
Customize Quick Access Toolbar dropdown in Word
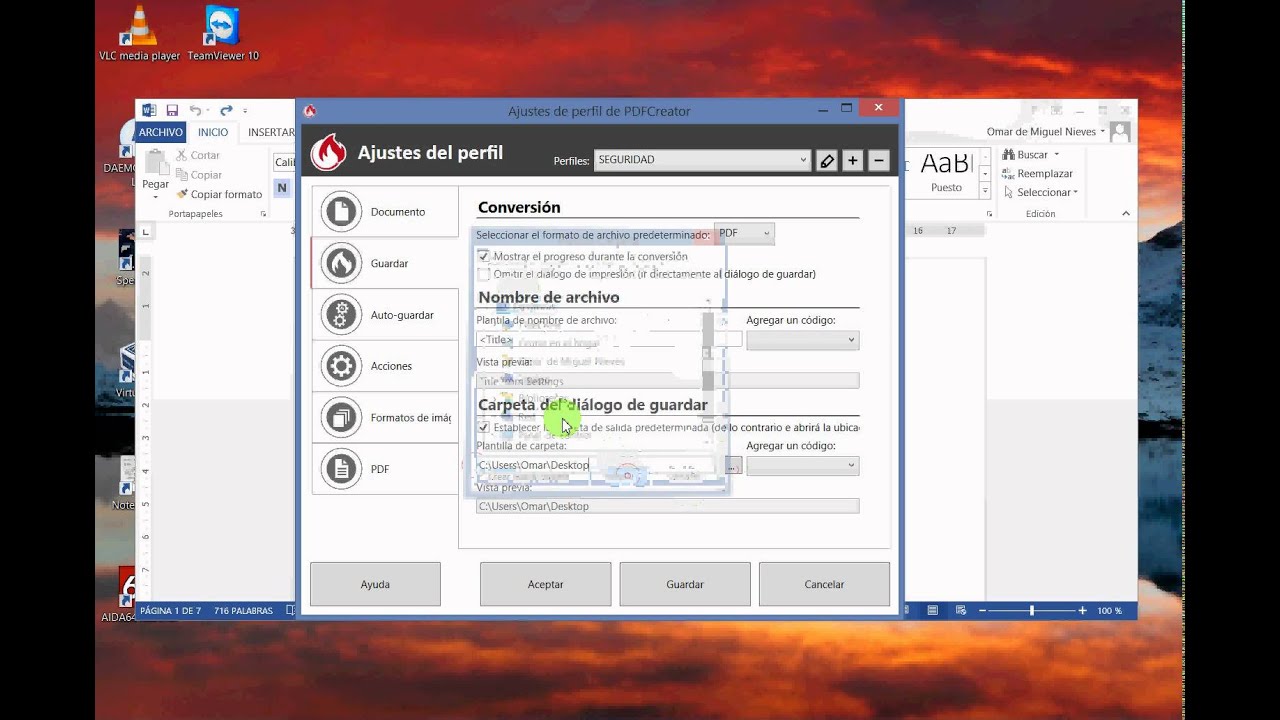(245, 111)
